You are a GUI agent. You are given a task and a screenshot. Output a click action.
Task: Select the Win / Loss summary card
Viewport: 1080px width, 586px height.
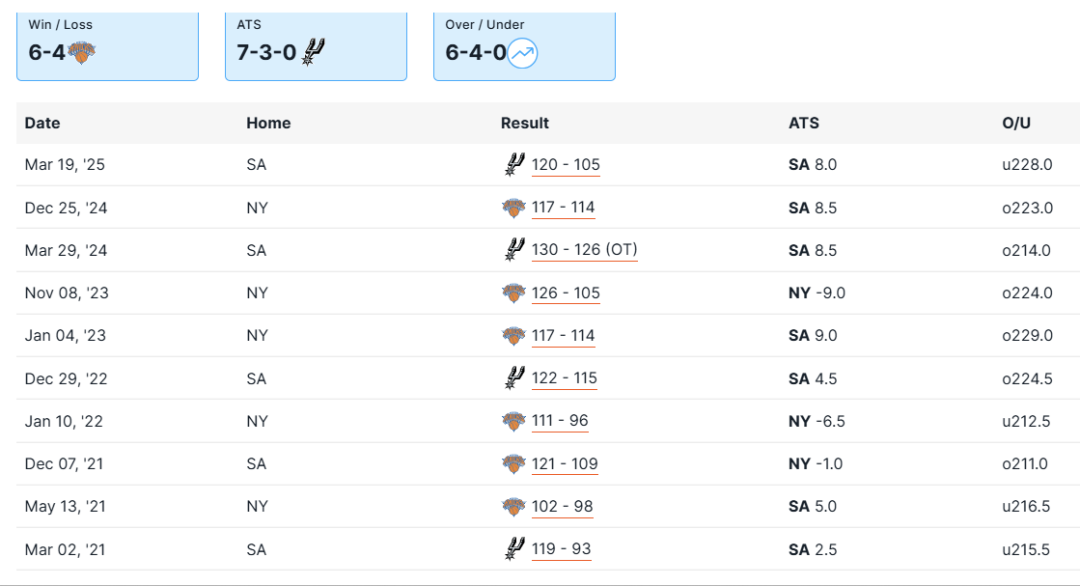coord(107,45)
